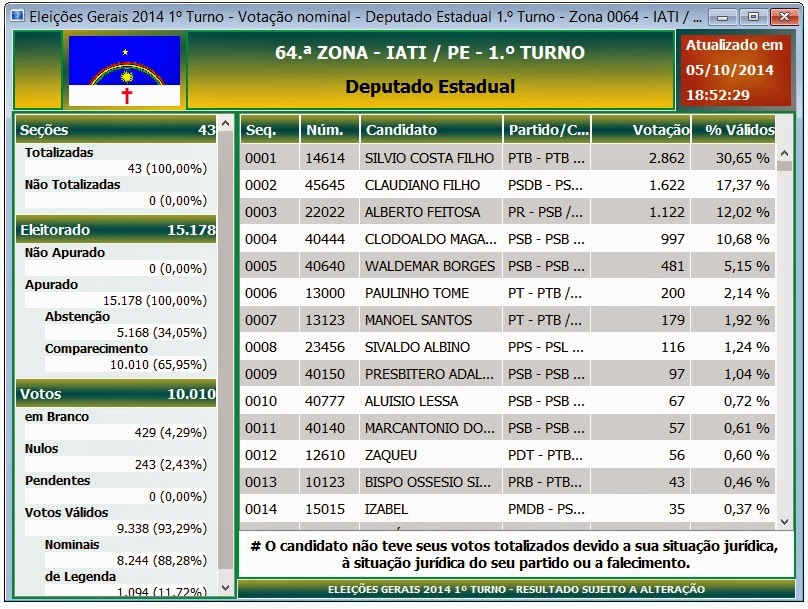Click party cell PDT - PTB...
The image size is (808, 609).
(545, 455)
